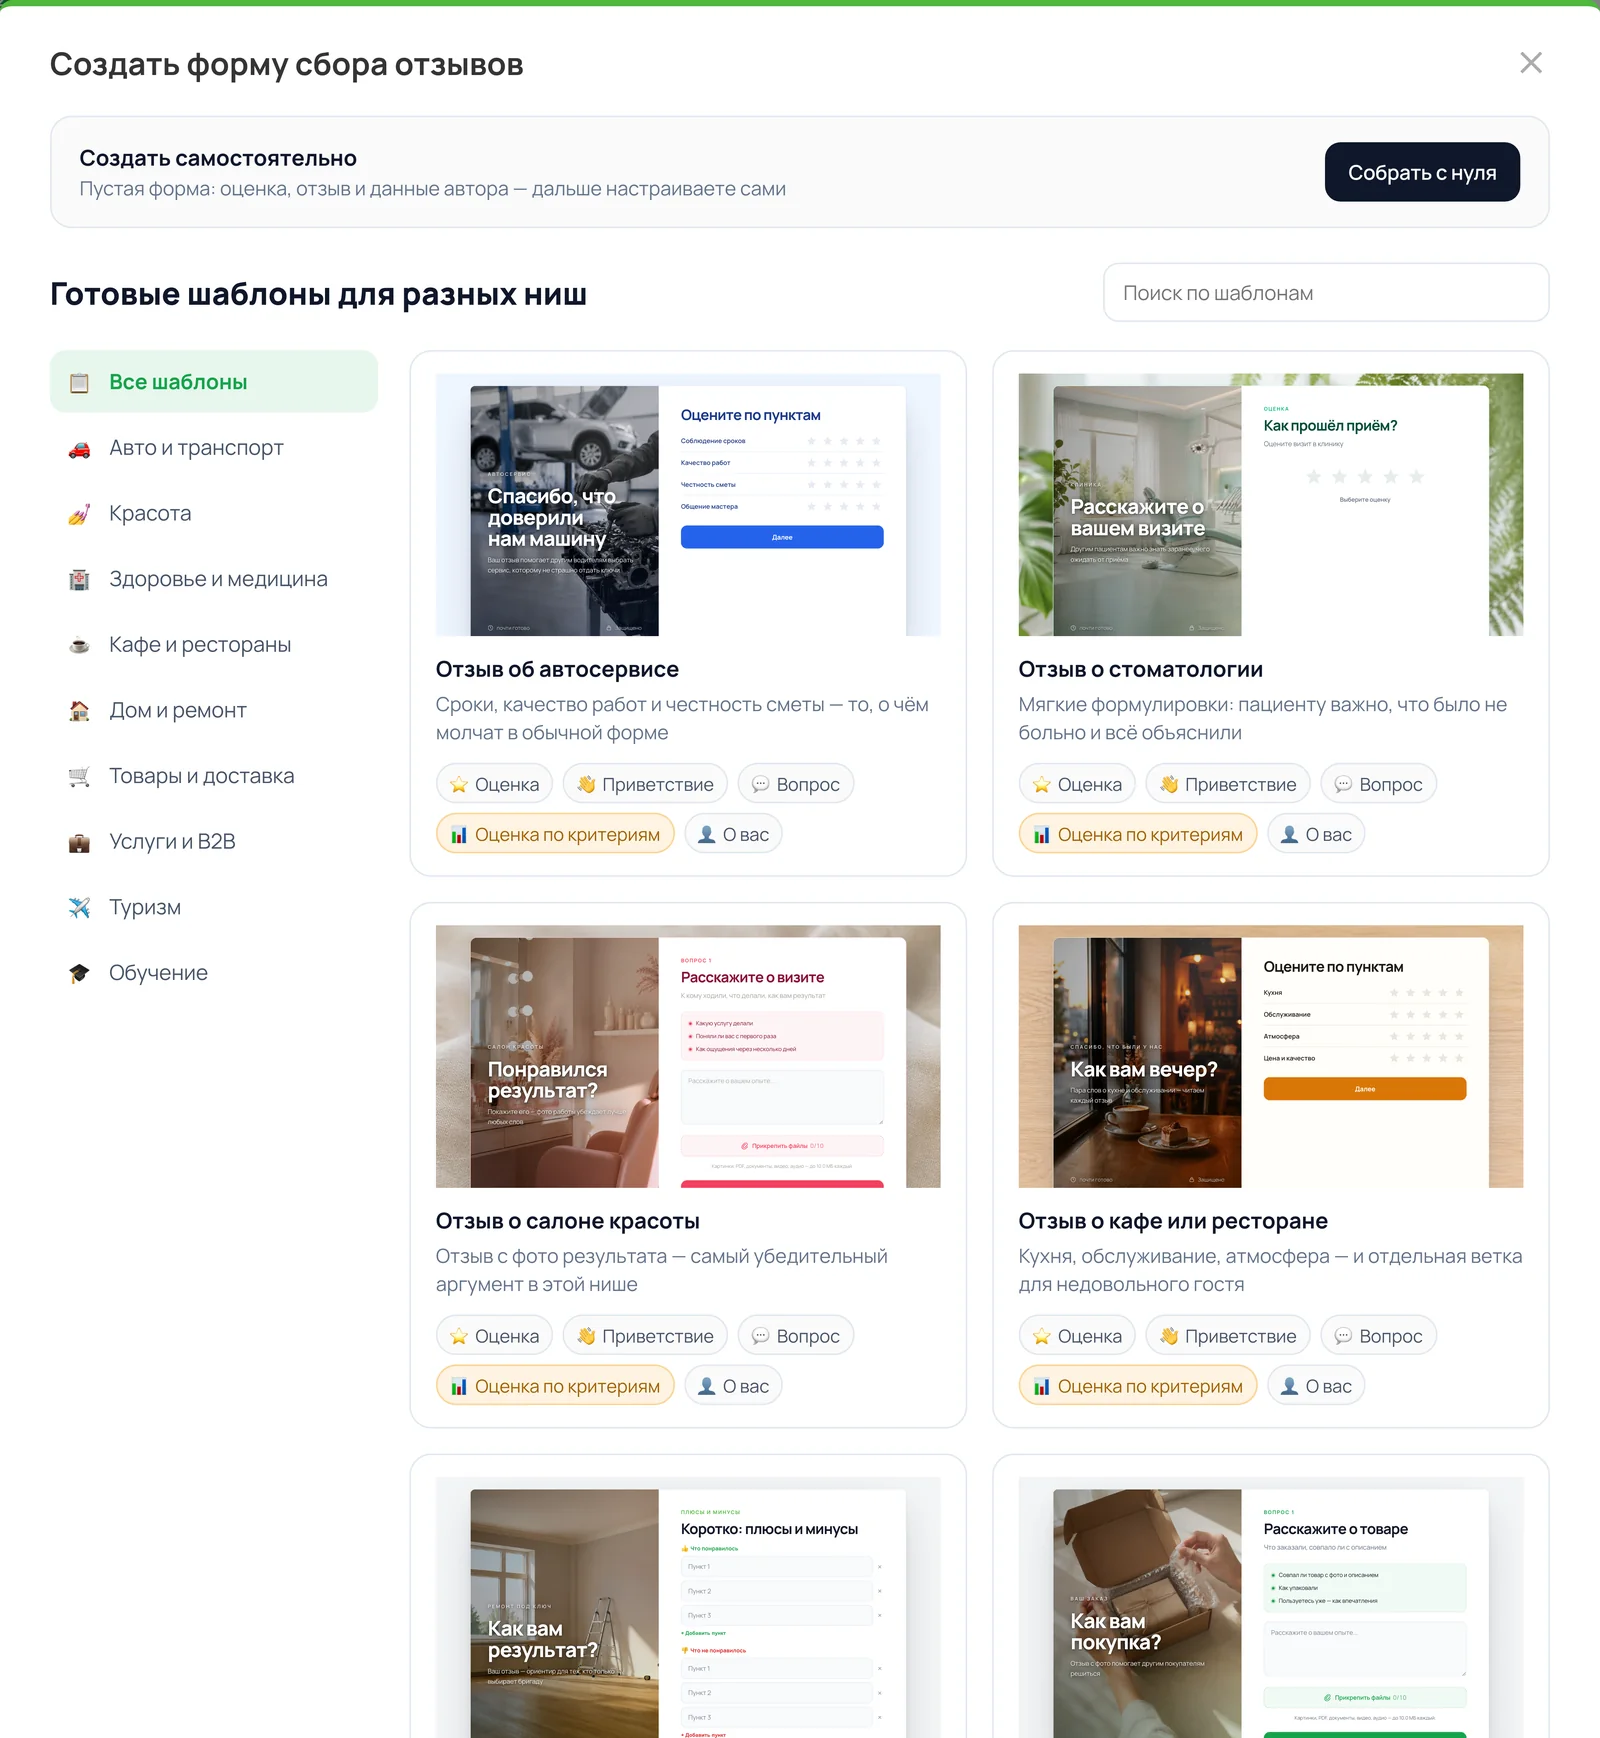This screenshot has height=1738, width=1600.
Task: Click Оценка по критериям on Отзыв о стоматологии
Action: pos(1138,834)
